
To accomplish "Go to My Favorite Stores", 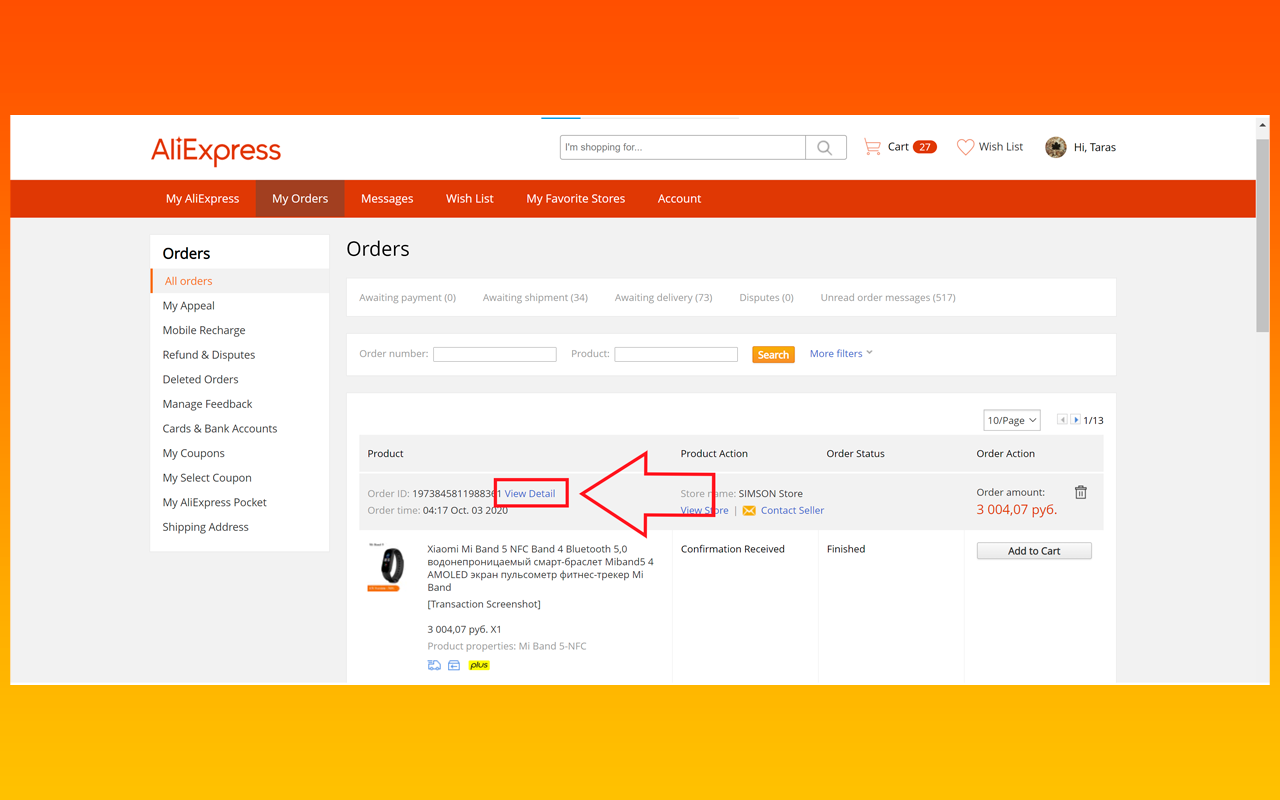I will pos(576,198).
